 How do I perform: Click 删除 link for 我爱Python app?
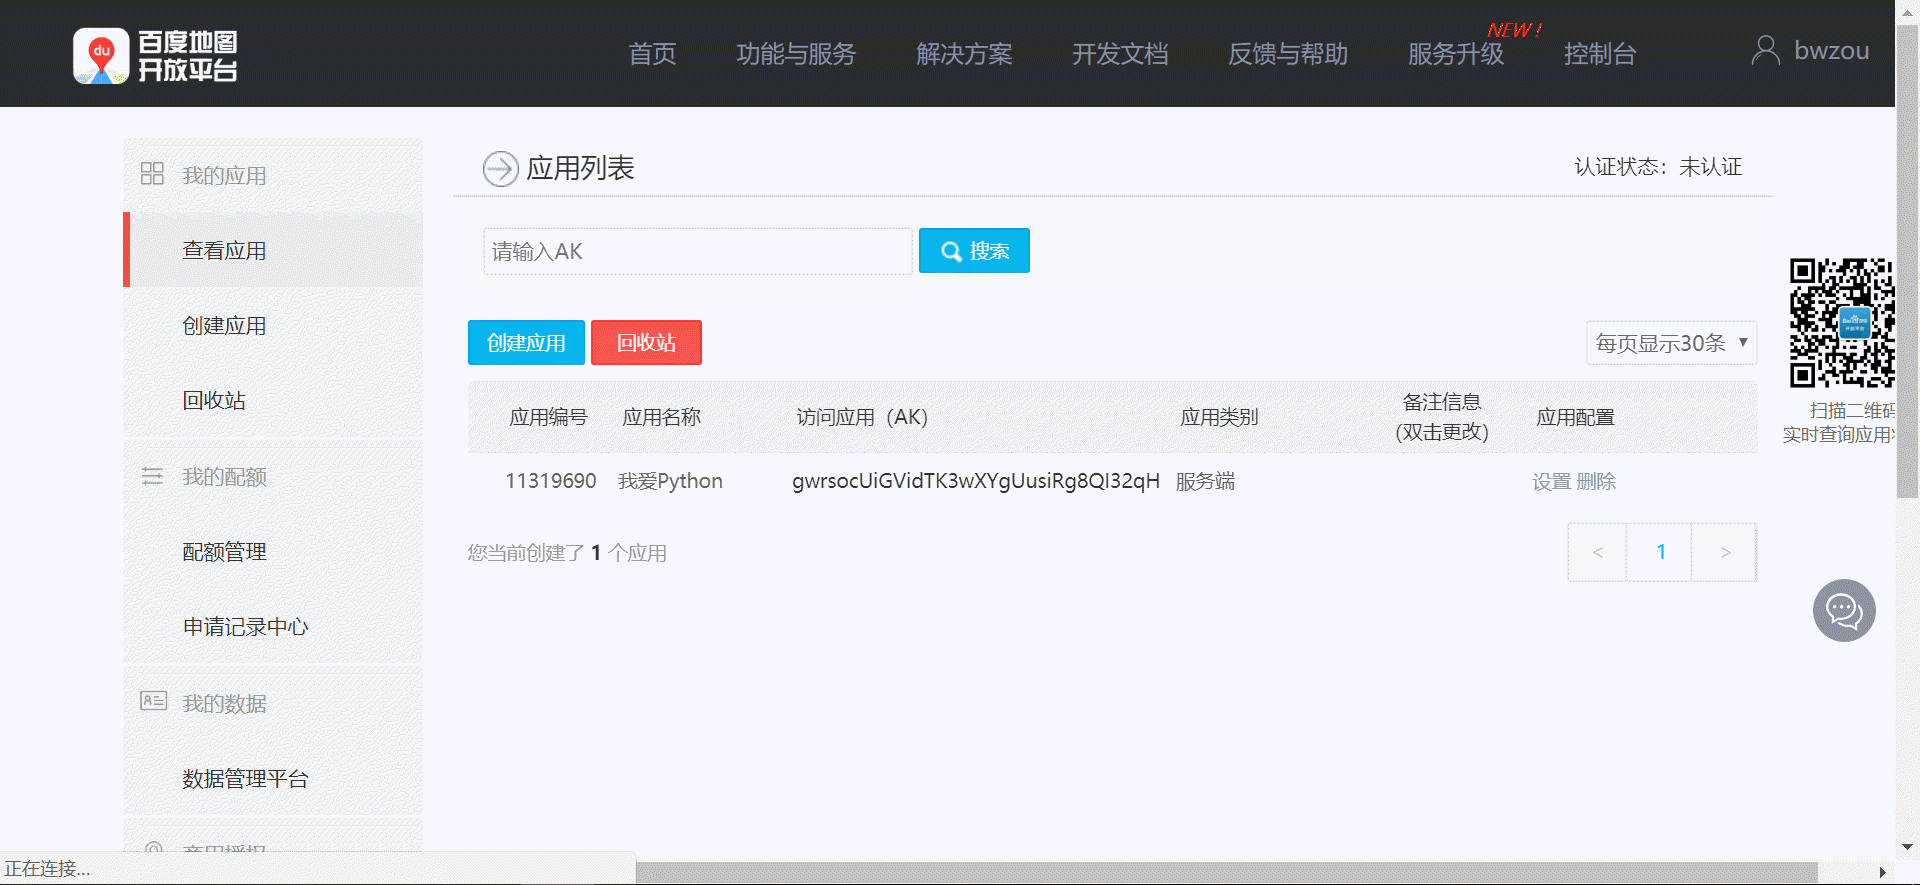click(1596, 482)
